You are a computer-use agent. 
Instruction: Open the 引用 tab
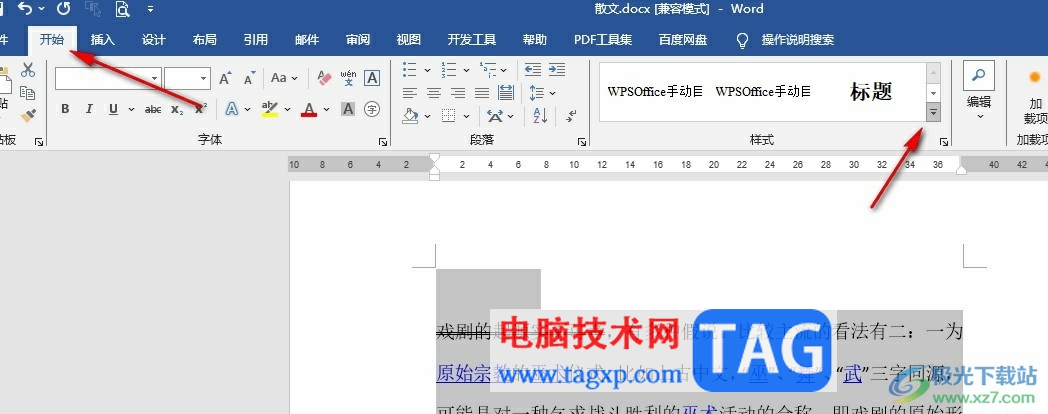click(255, 40)
